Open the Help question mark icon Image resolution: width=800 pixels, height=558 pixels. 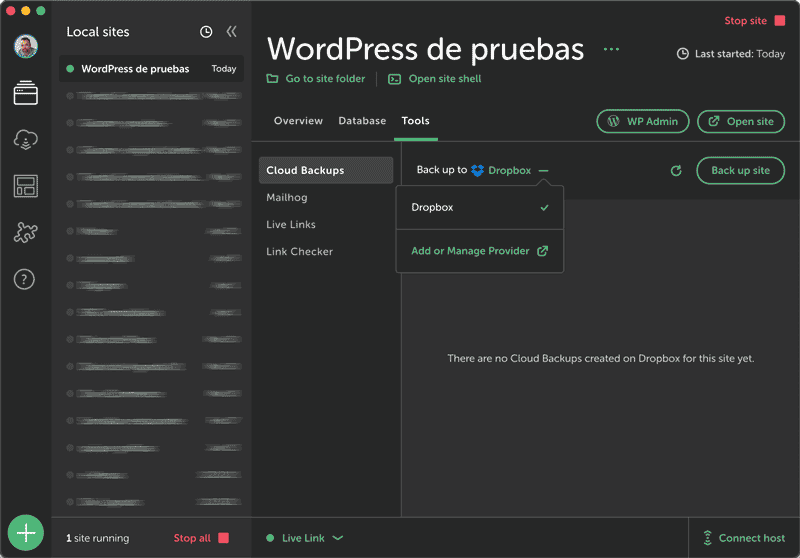(24, 279)
